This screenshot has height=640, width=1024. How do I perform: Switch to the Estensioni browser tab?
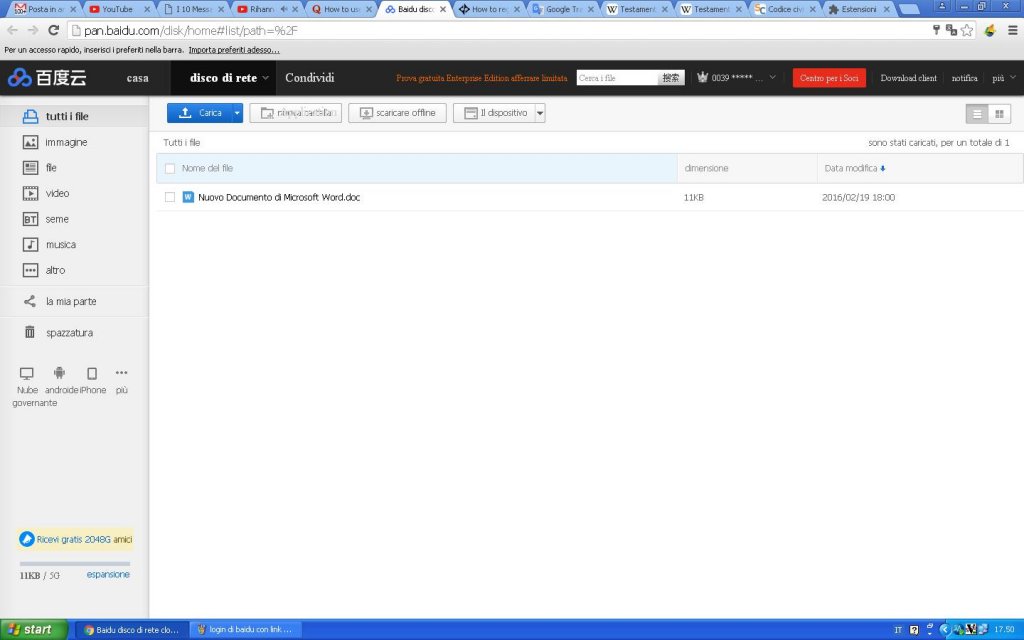tap(859, 9)
